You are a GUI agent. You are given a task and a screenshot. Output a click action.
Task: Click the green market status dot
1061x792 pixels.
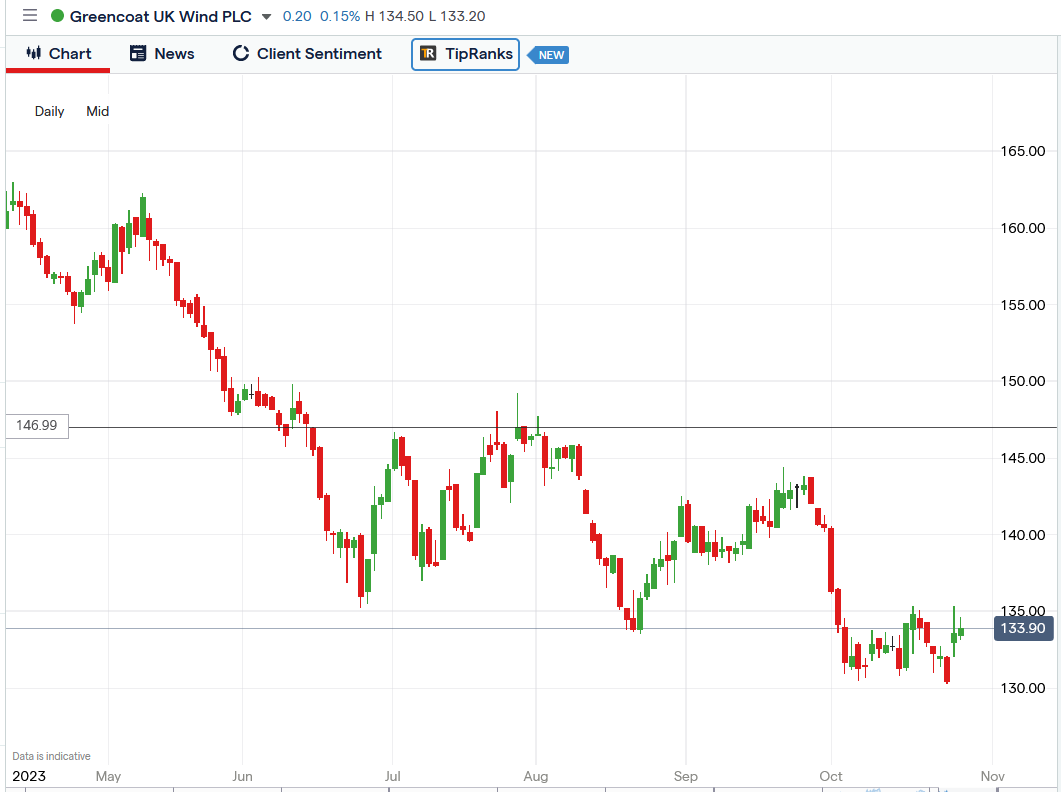coord(58,16)
